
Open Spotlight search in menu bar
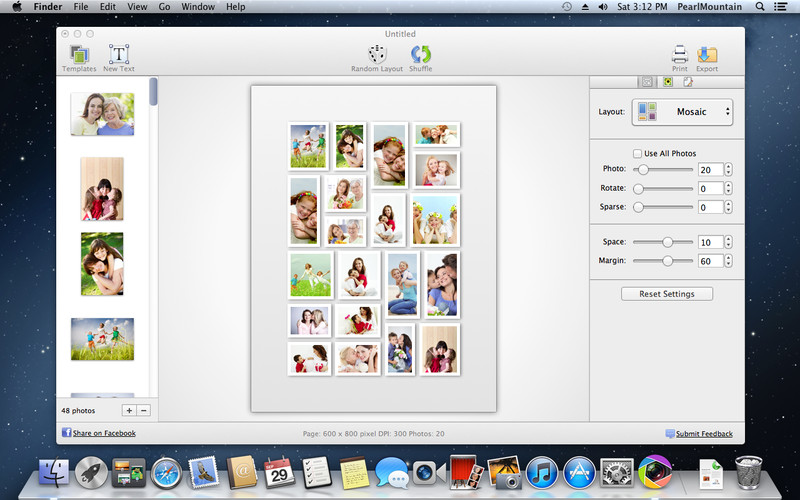tap(760, 7)
